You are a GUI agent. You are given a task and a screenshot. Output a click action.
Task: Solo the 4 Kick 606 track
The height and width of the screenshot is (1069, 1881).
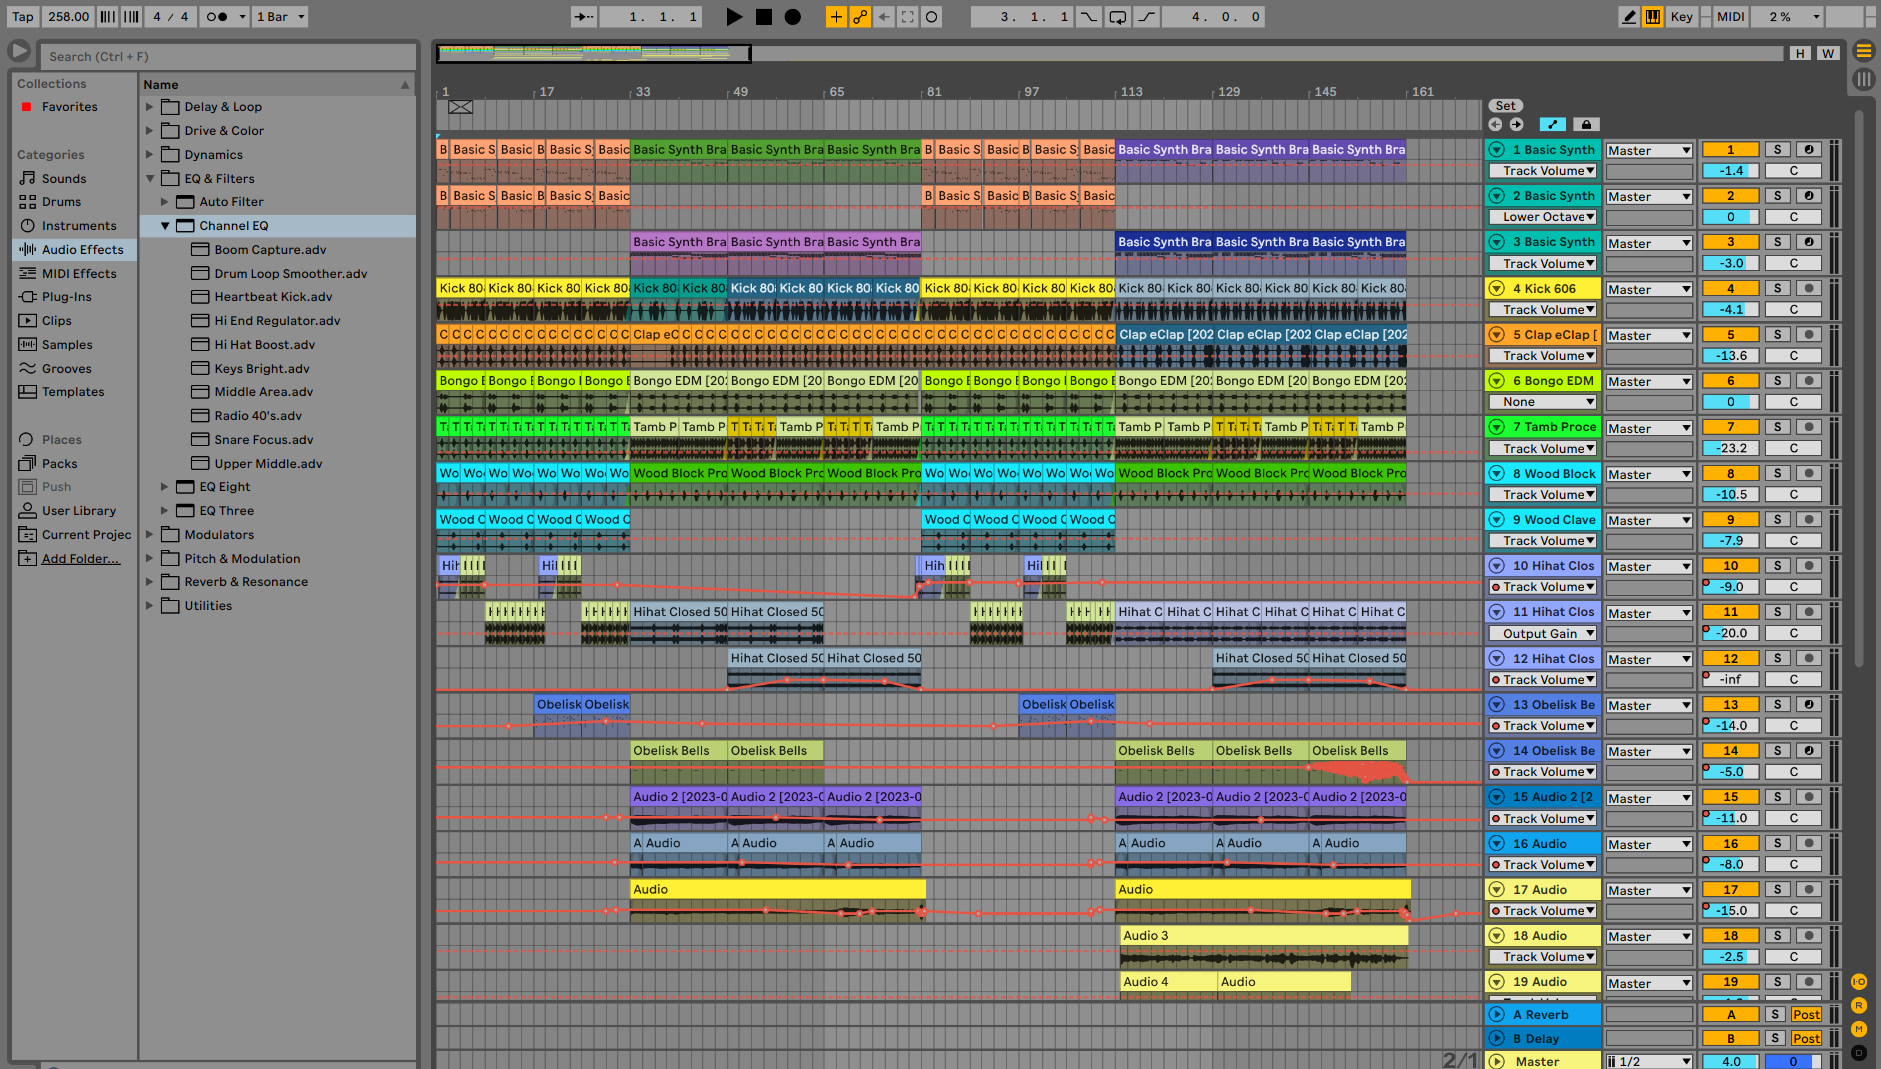(1777, 289)
